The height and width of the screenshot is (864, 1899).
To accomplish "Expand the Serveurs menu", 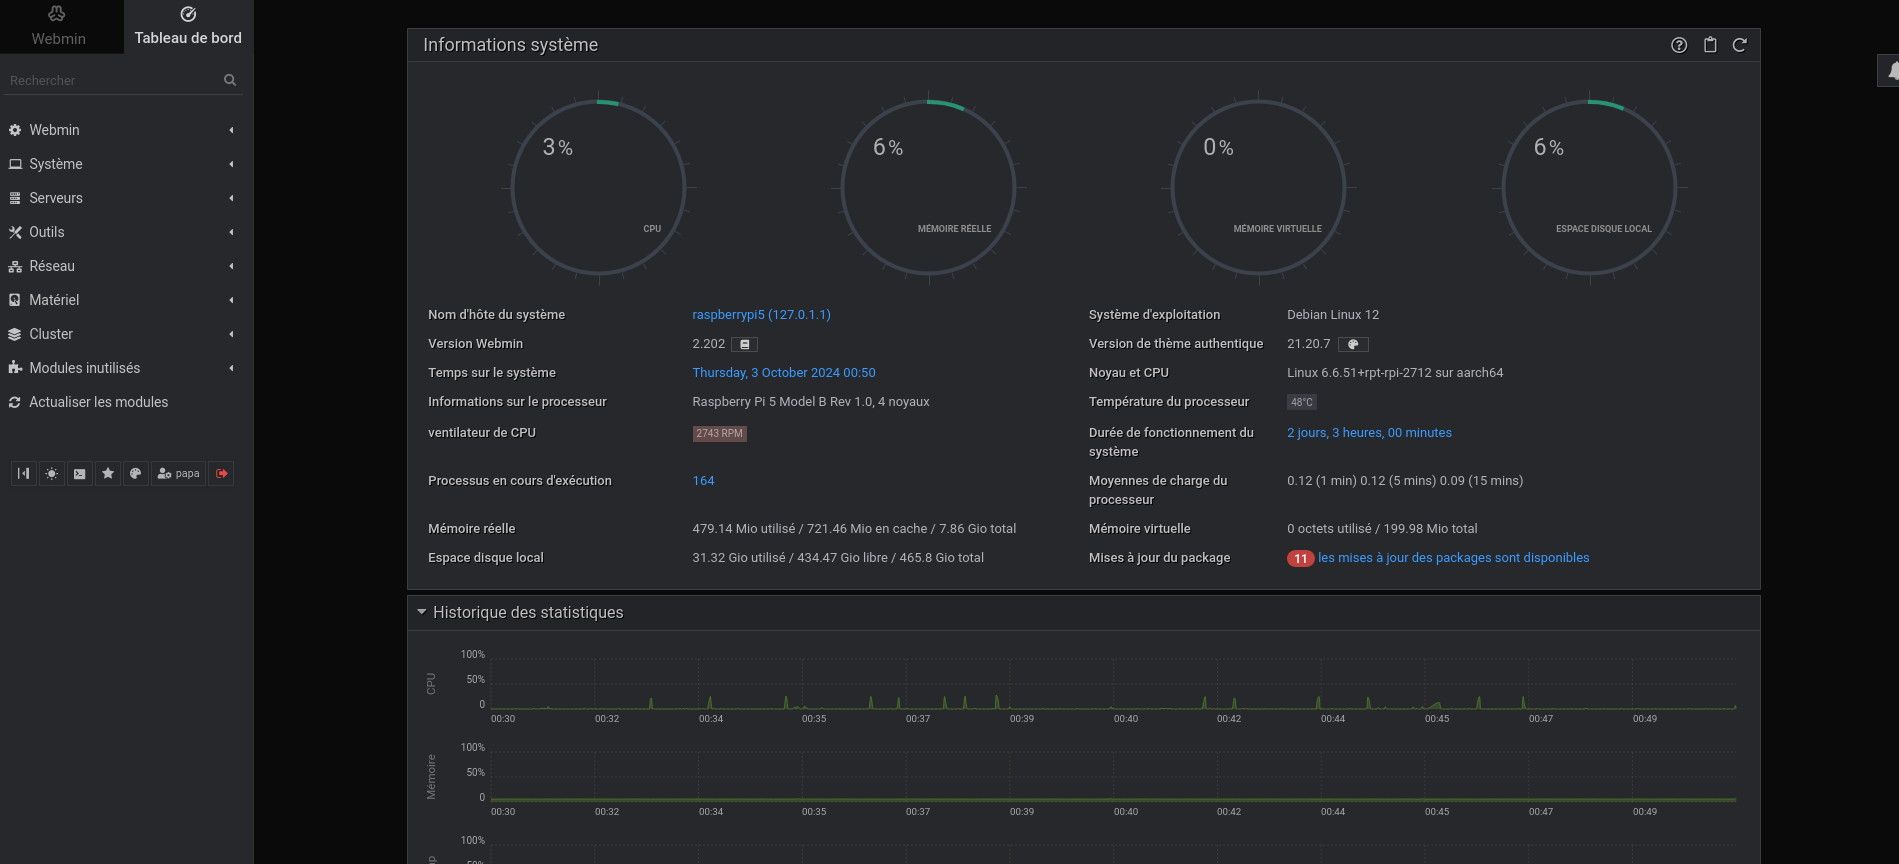I will click(x=56, y=198).
